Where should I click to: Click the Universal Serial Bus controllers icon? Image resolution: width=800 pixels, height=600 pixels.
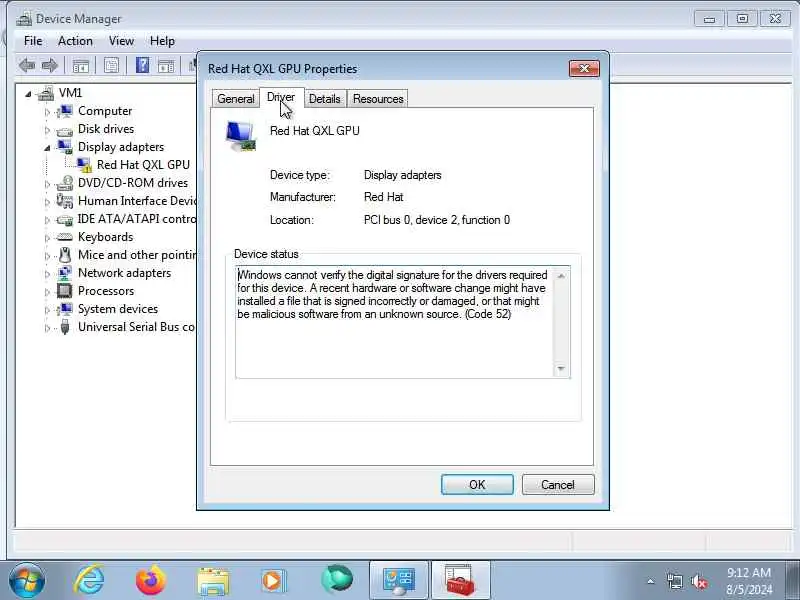click(x=65, y=327)
